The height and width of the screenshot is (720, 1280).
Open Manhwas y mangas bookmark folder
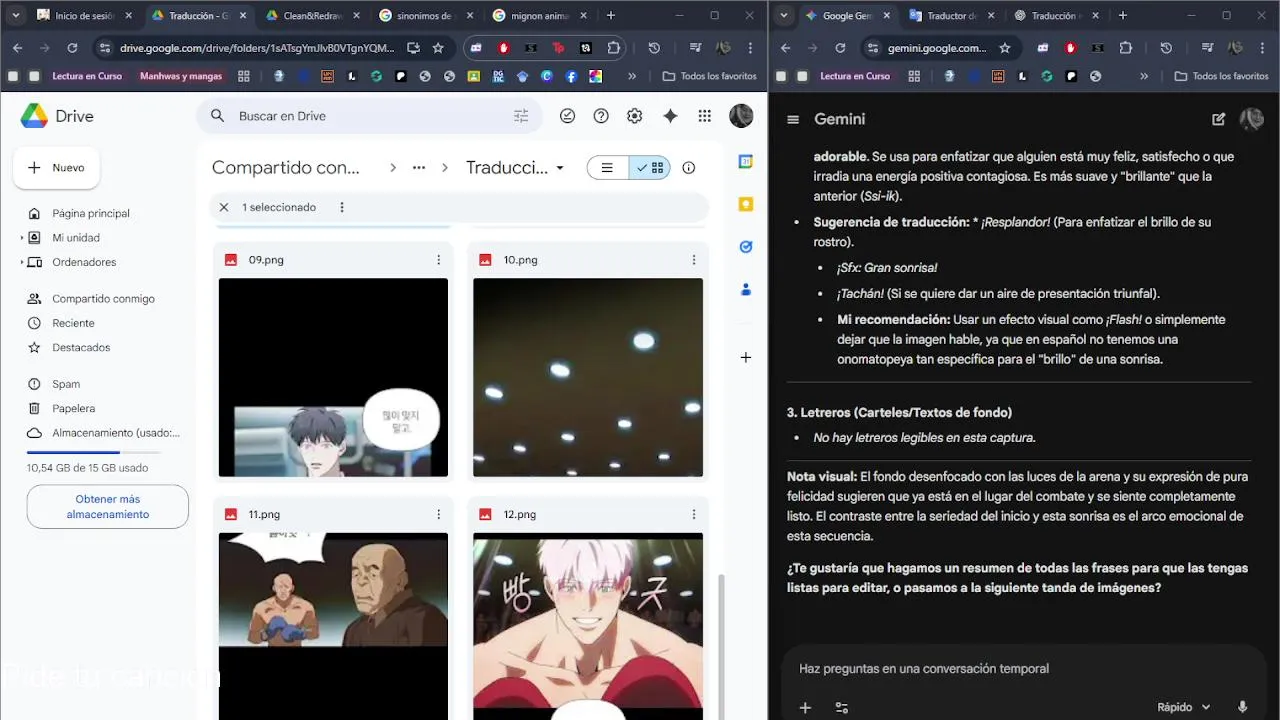[x=181, y=76]
